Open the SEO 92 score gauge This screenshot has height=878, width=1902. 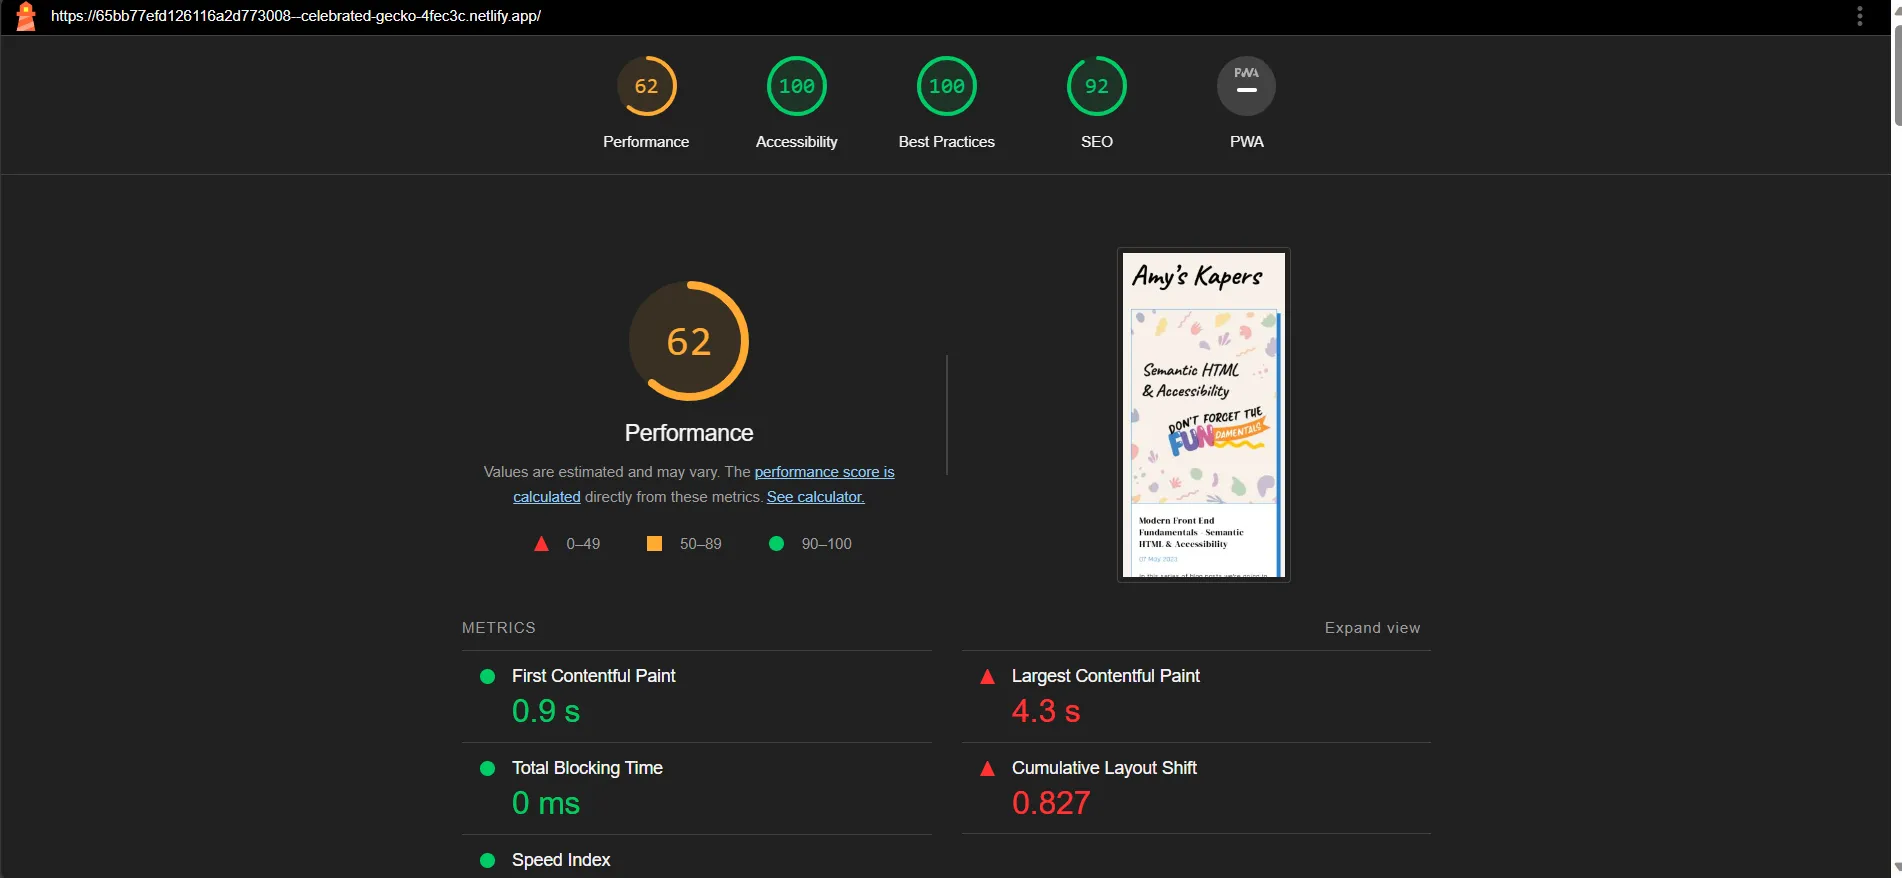[1096, 87]
